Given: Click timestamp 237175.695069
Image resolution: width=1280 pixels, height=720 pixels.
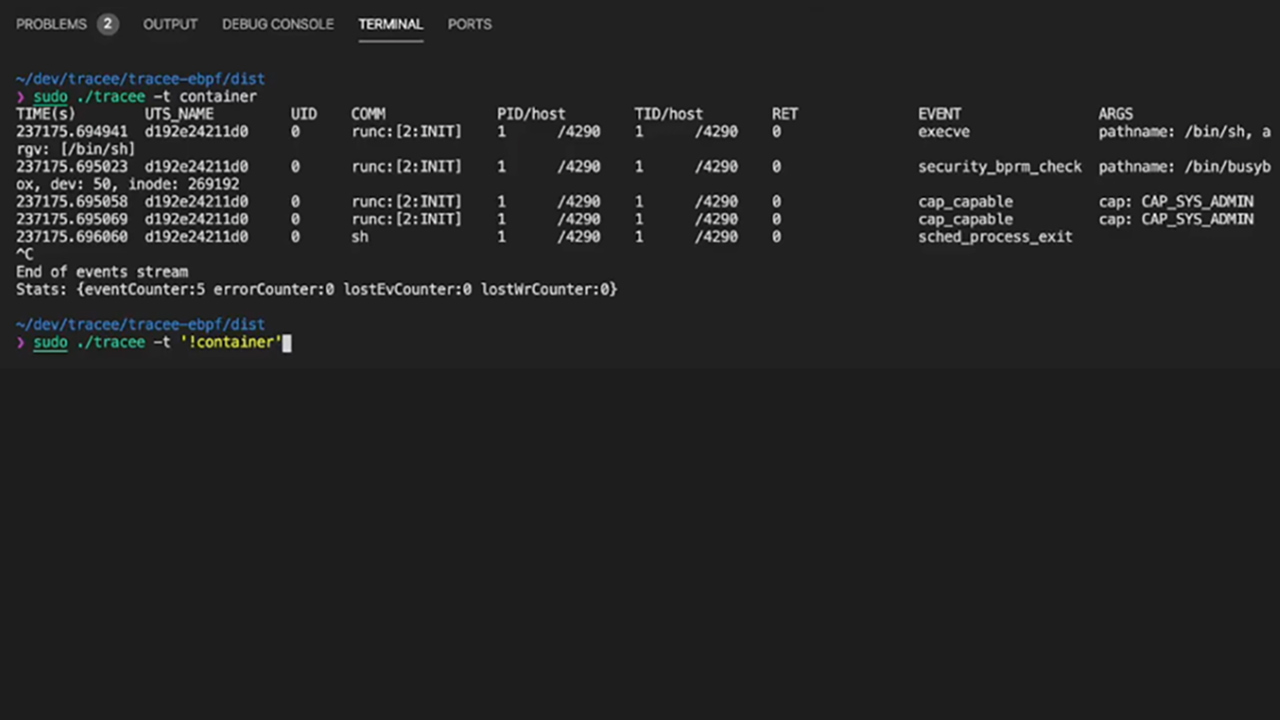Looking at the screenshot, I should 72,219.
